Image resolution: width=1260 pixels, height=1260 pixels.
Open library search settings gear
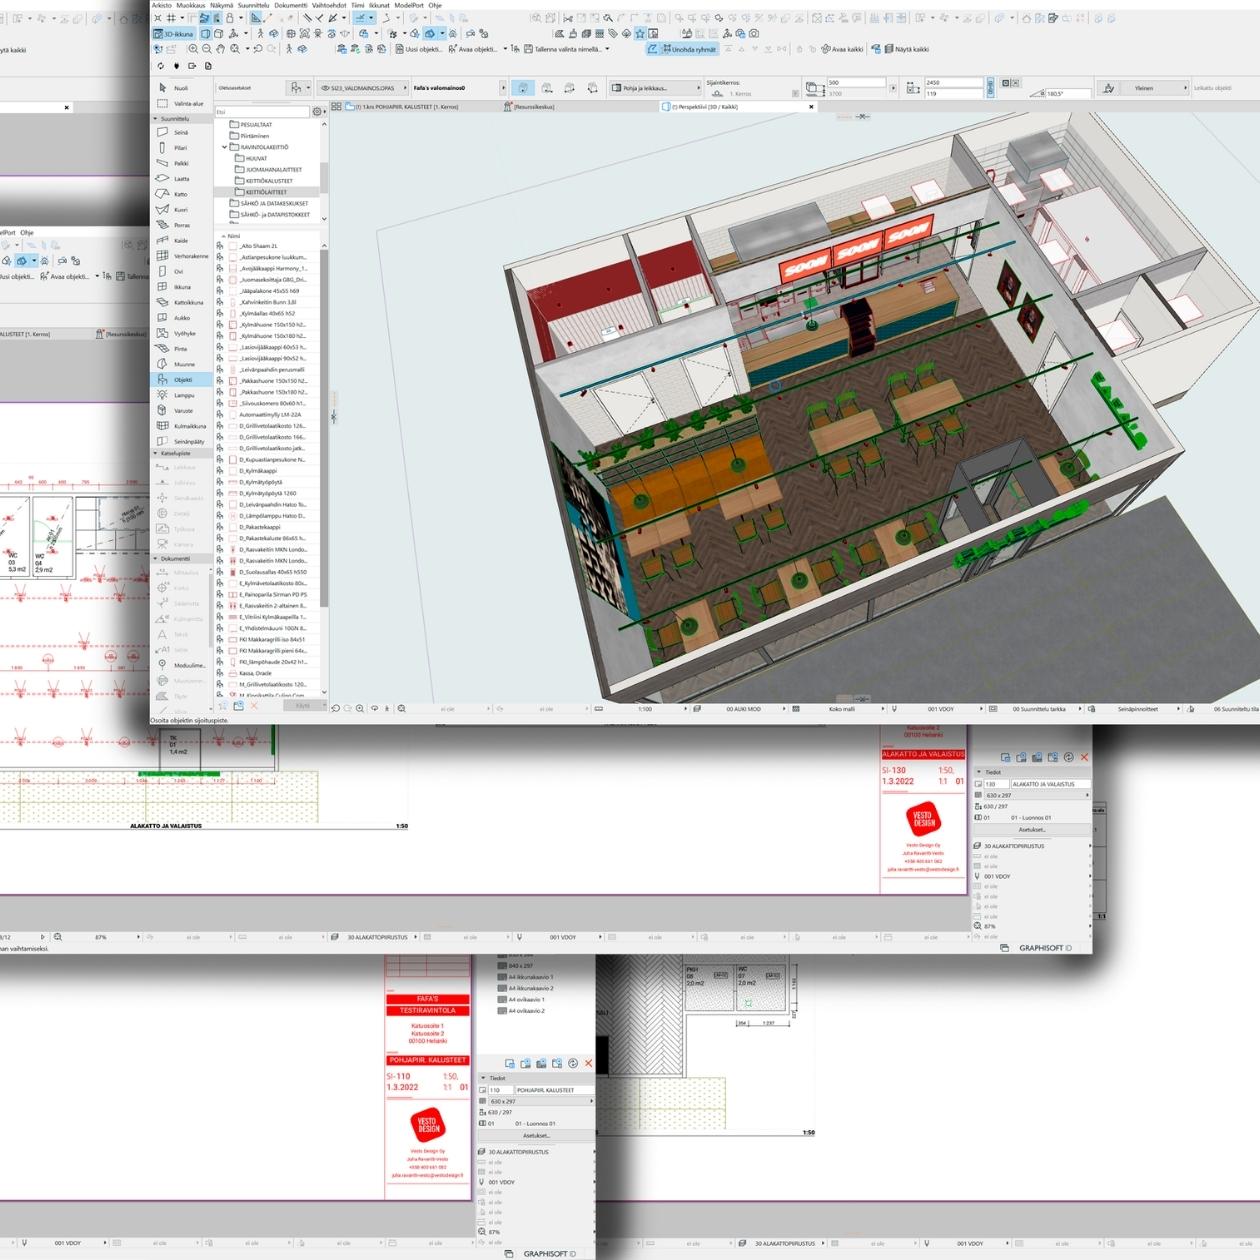[x=318, y=112]
